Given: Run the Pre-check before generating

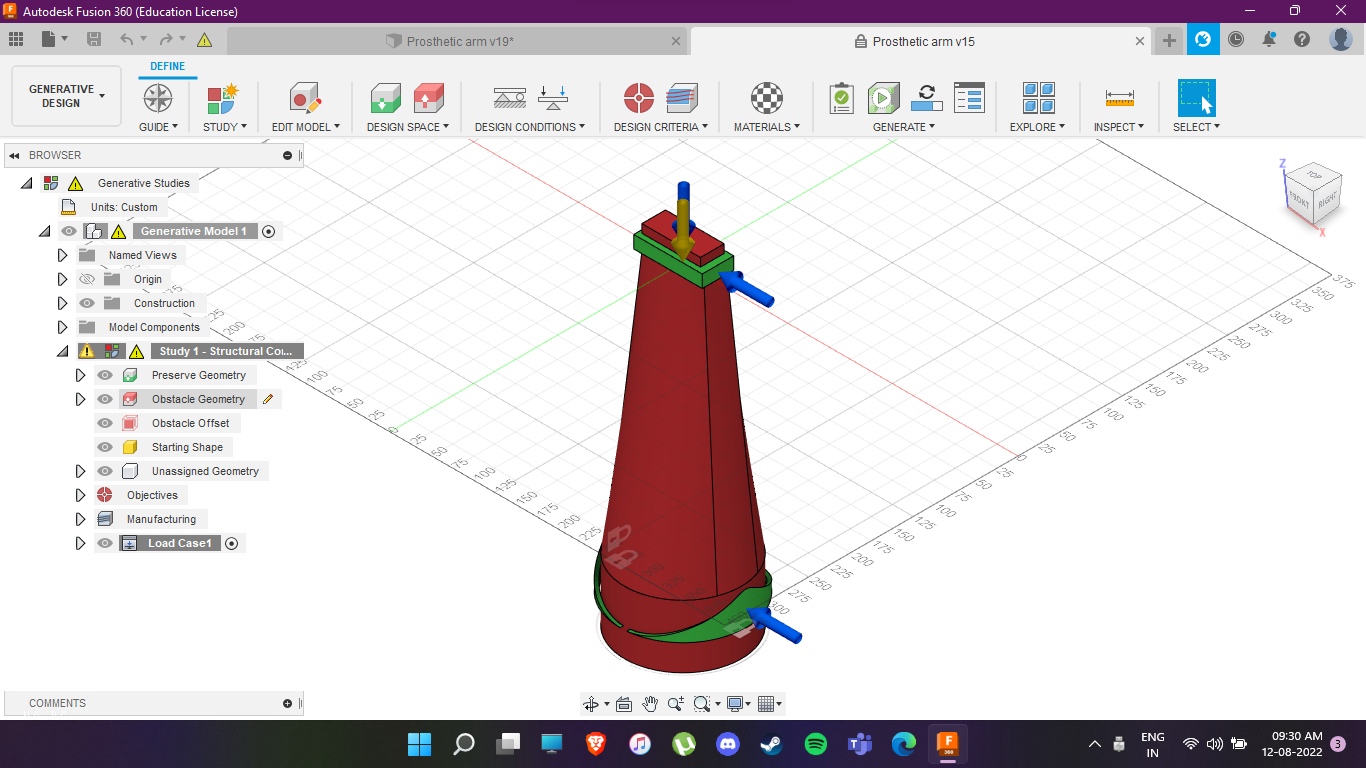Looking at the screenshot, I should coord(842,98).
